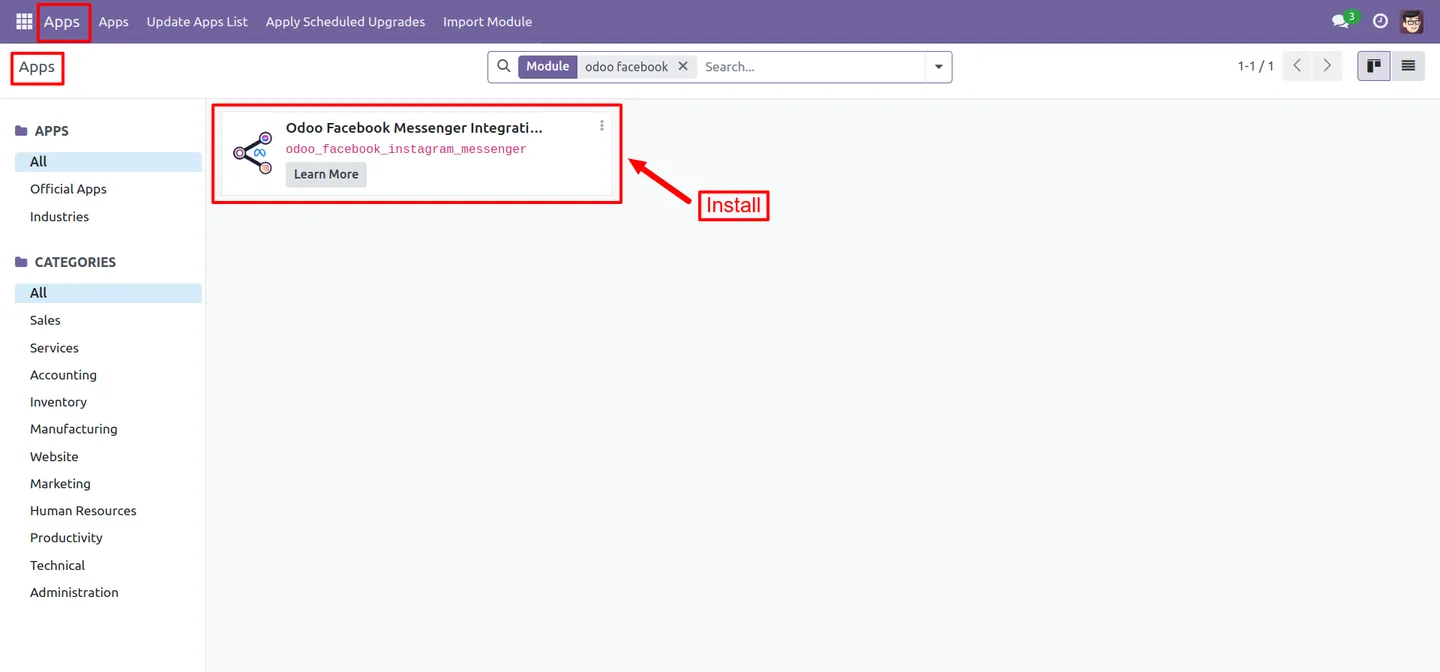Click the Module facet label
1440x672 pixels.
coord(548,66)
